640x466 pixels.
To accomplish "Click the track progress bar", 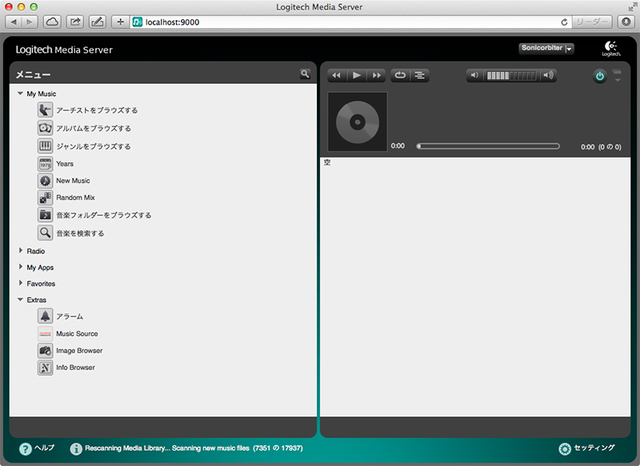I will [x=488, y=146].
